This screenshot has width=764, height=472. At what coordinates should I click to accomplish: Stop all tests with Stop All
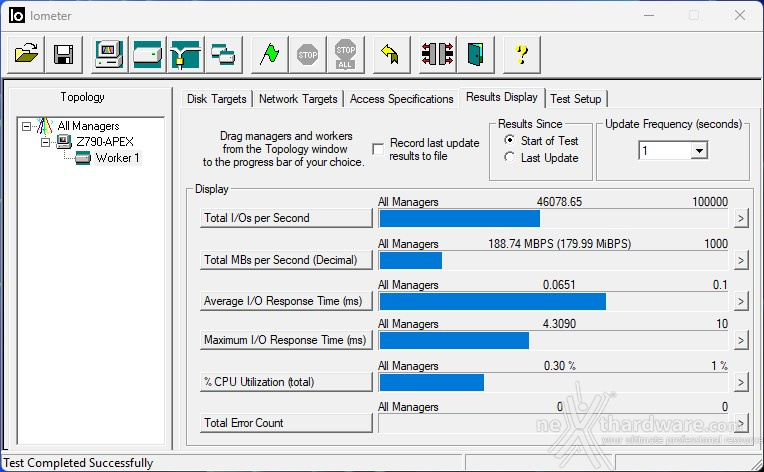345,54
